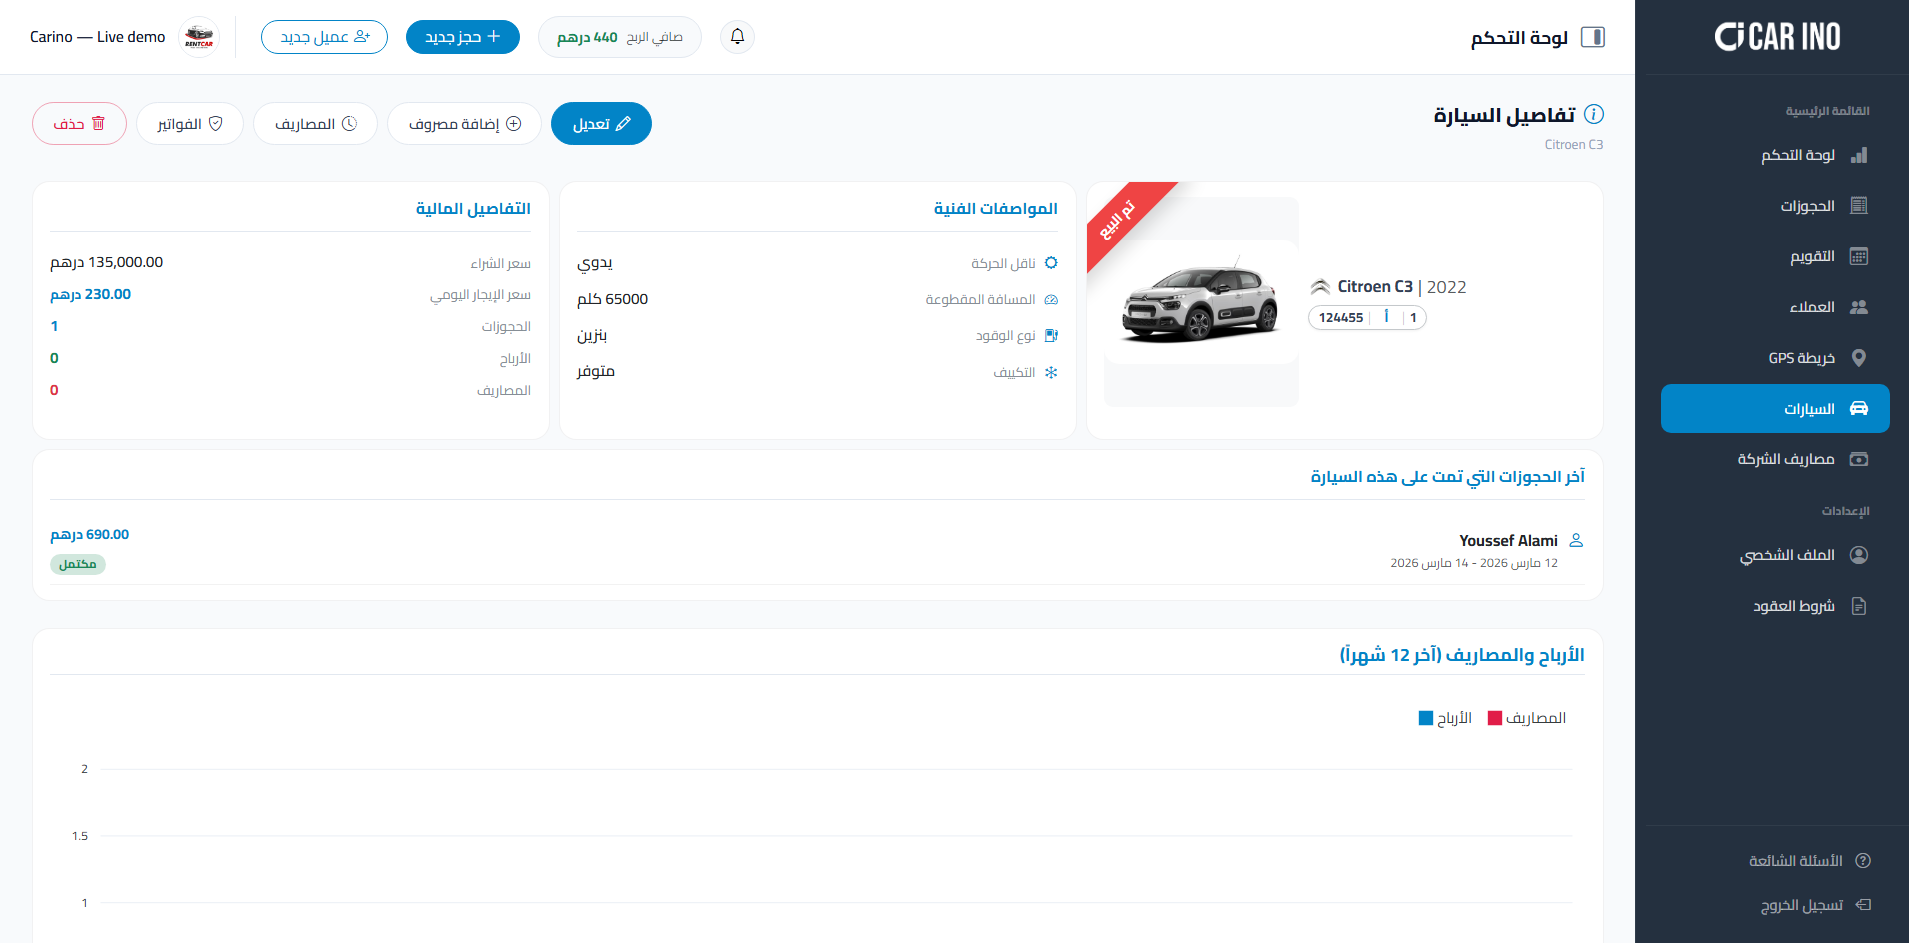Click the Carino — Live demo label
This screenshot has width=1909, height=943.
tap(98, 37)
